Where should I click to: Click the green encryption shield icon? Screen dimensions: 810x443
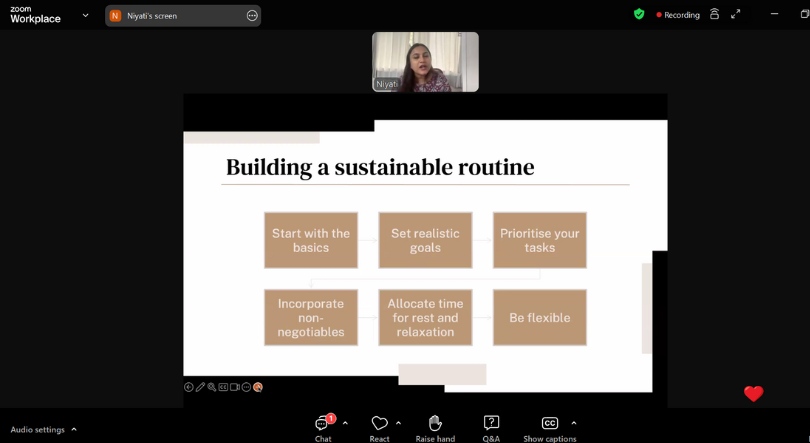639,14
